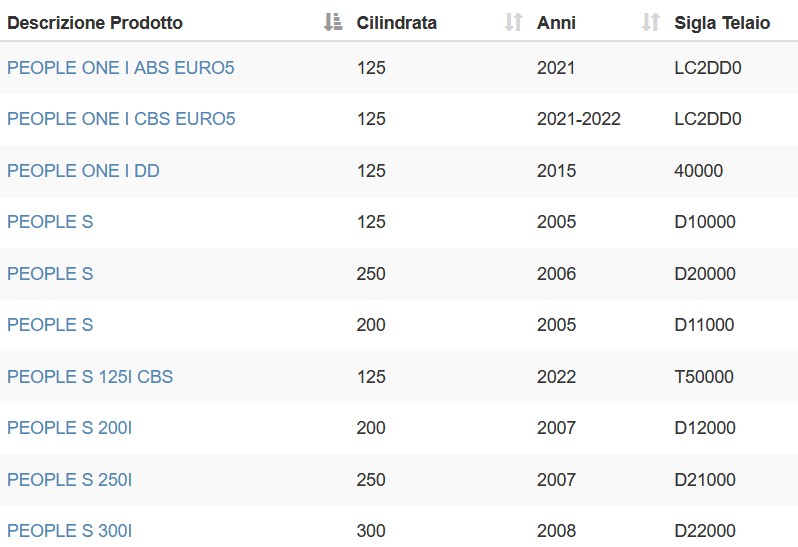Open PEOPLE ONE I ABS EURO5 link
The width and height of the screenshot is (798, 547).
121,68
